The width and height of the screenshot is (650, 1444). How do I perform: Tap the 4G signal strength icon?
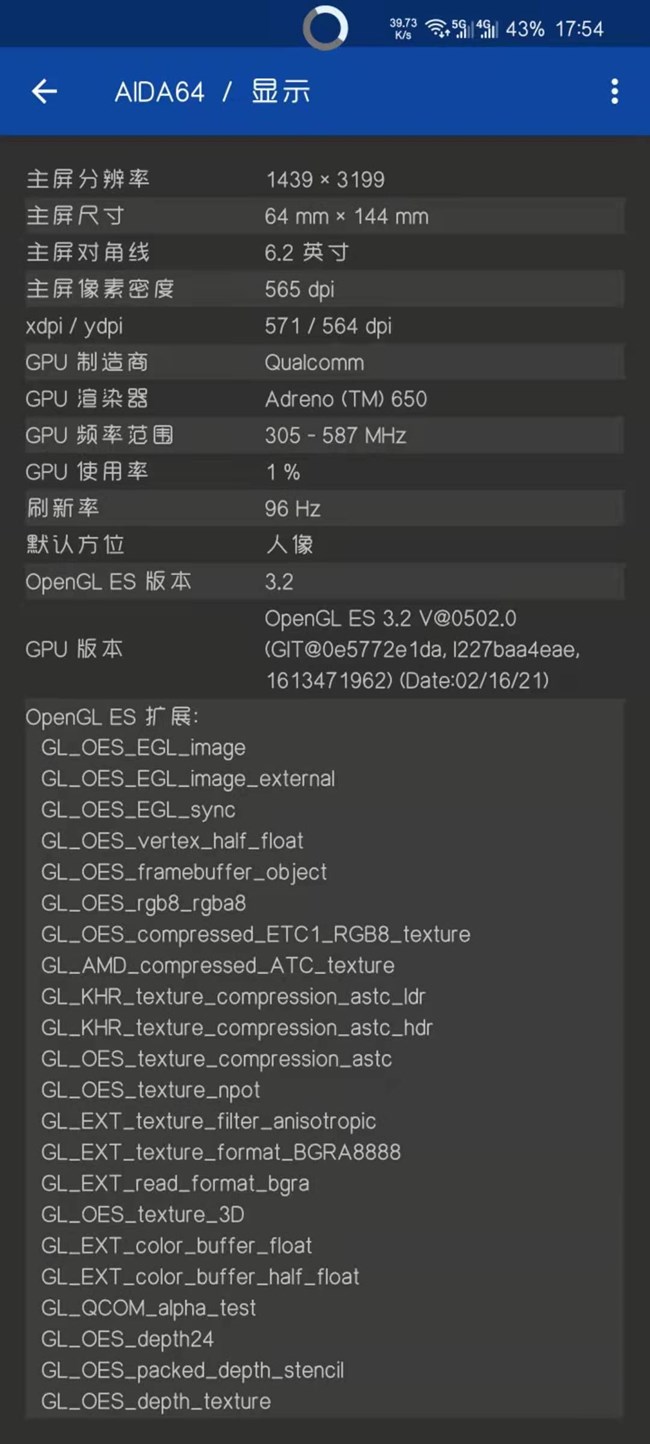487,29
